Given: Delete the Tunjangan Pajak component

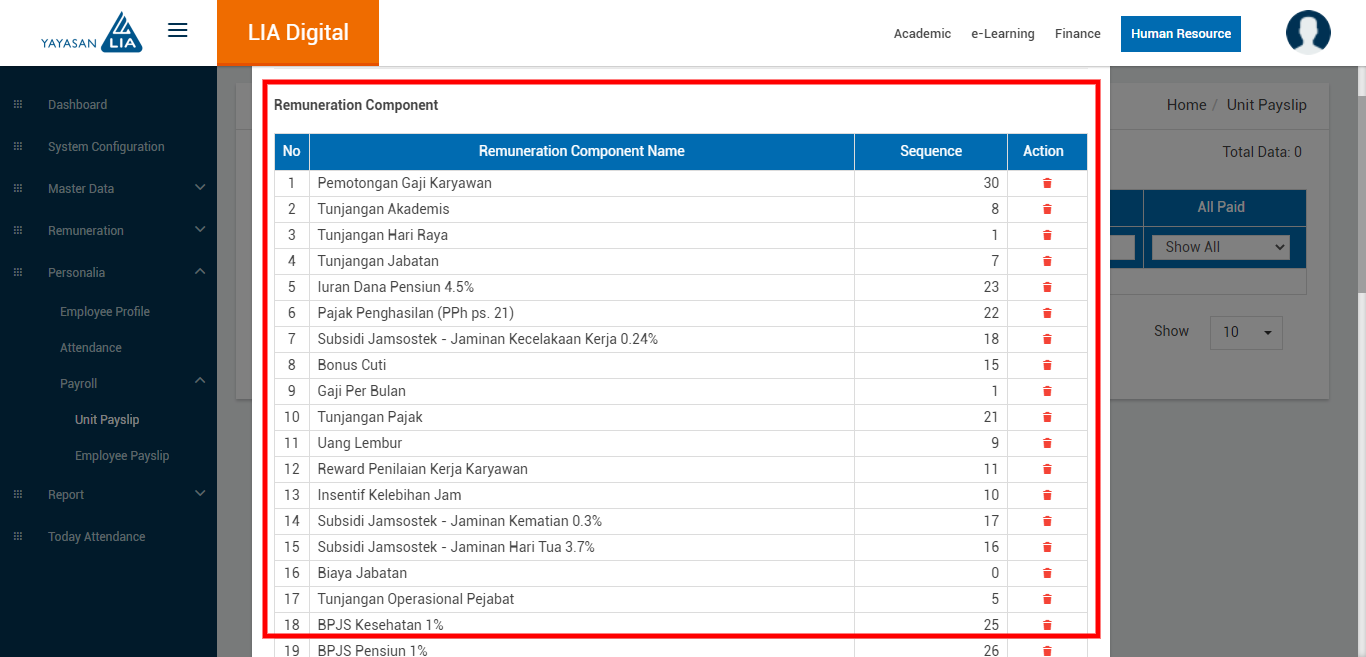Looking at the screenshot, I should click(1047, 417).
